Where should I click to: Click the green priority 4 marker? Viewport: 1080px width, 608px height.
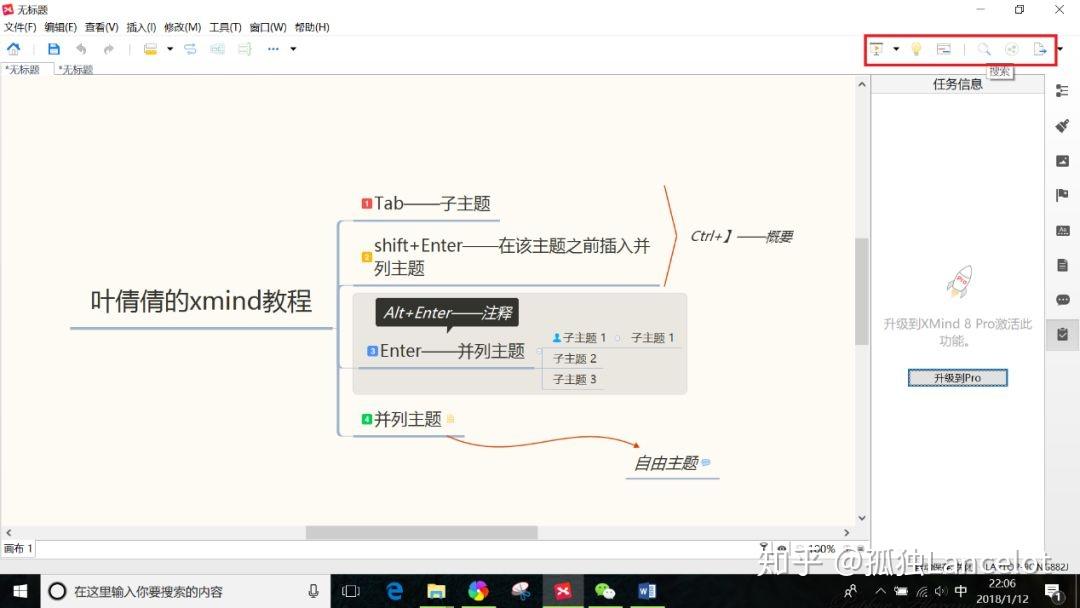pos(366,419)
